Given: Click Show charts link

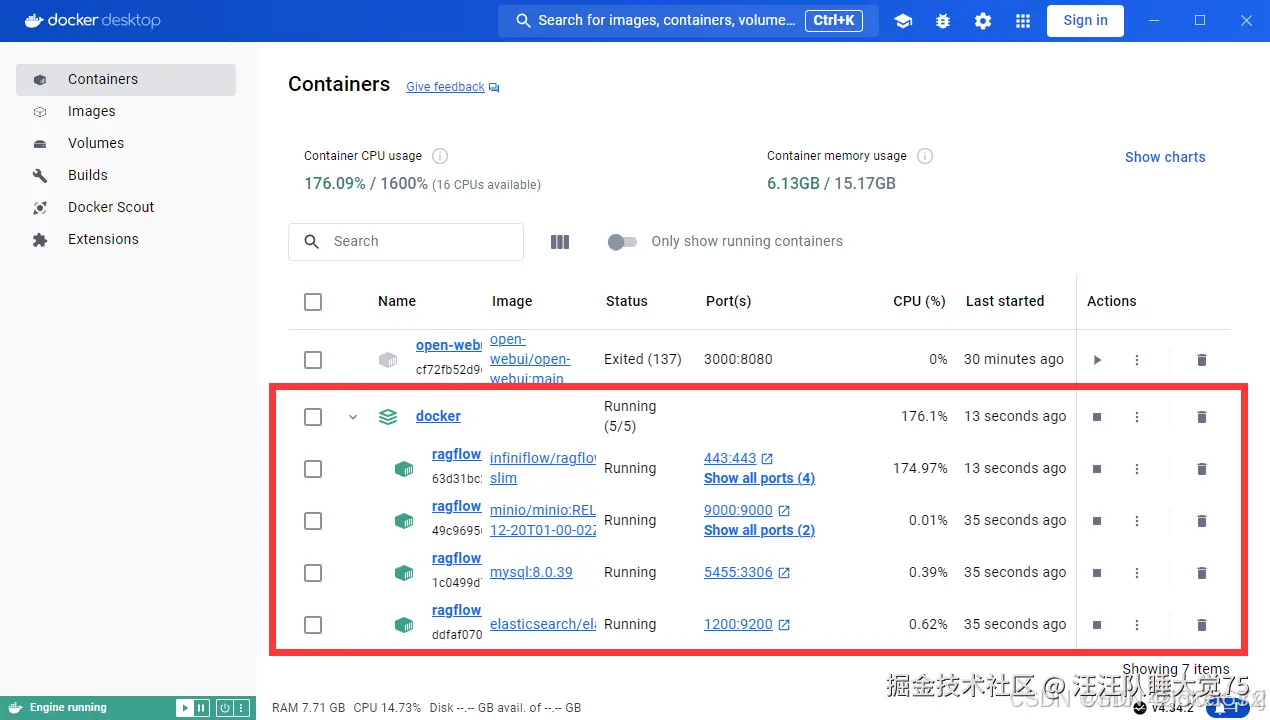Looking at the screenshot, I should 1165,158.
